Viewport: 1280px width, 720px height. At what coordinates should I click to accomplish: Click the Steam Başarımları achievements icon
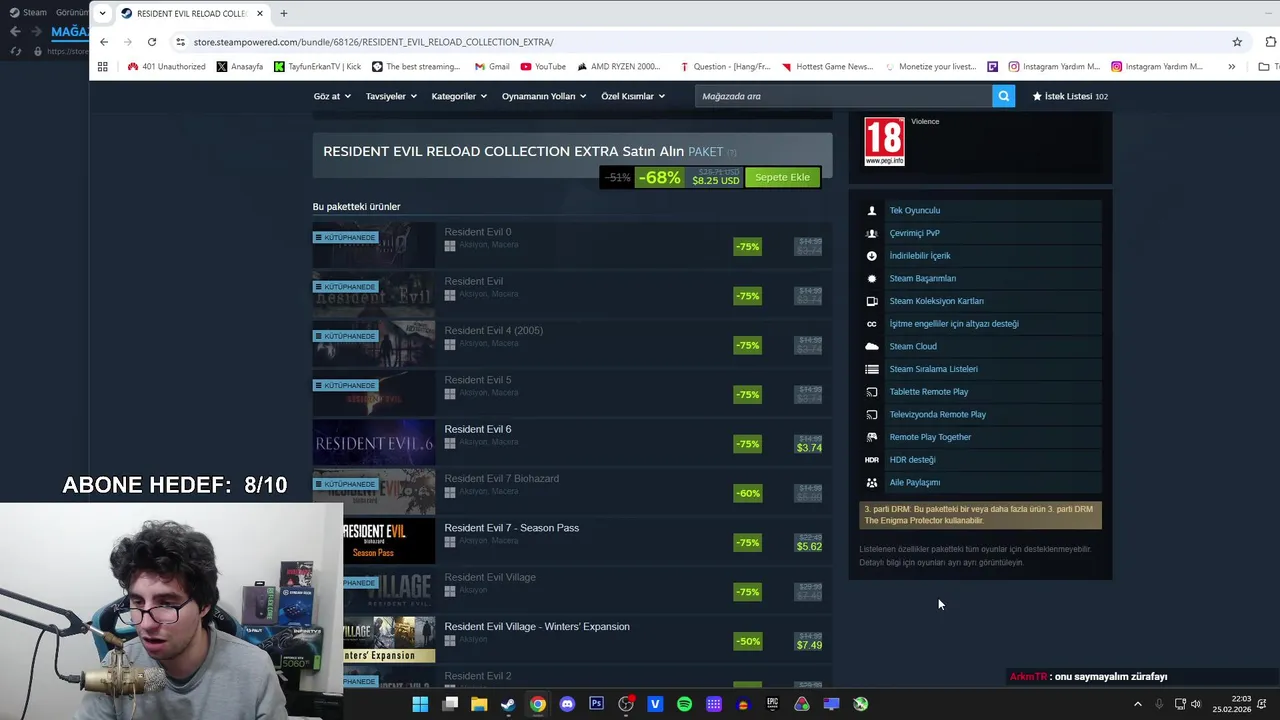point(872,279)
